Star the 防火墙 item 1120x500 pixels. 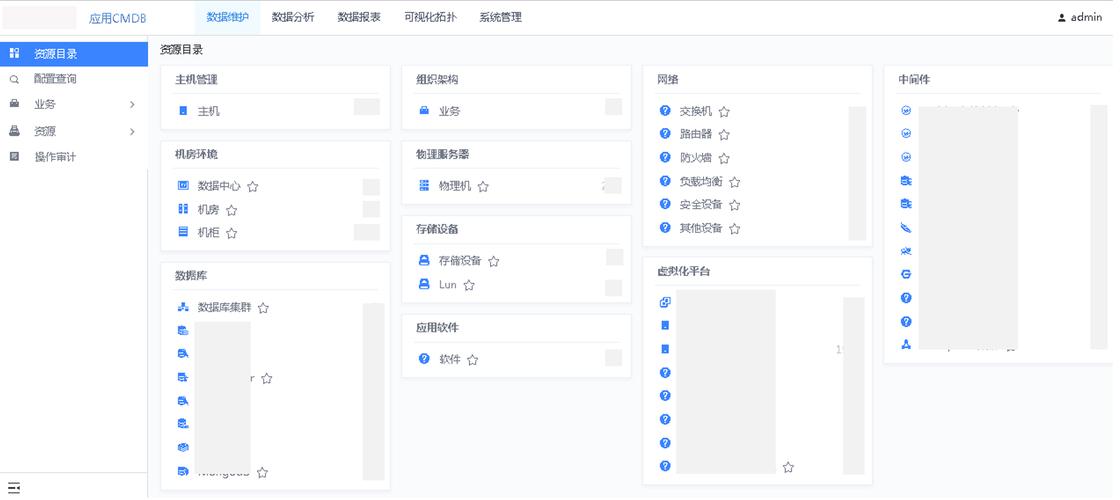(x=724, y=158)
